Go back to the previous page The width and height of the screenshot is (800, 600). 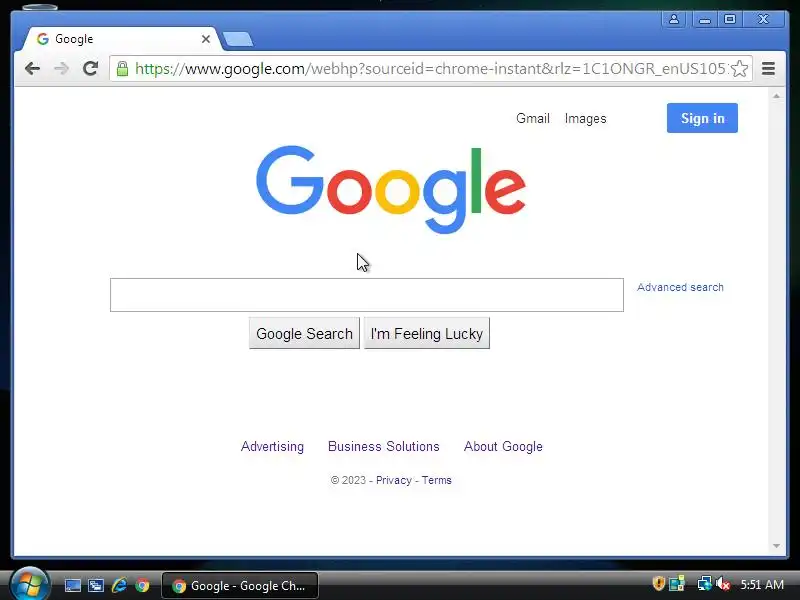[x=32, y=68]
